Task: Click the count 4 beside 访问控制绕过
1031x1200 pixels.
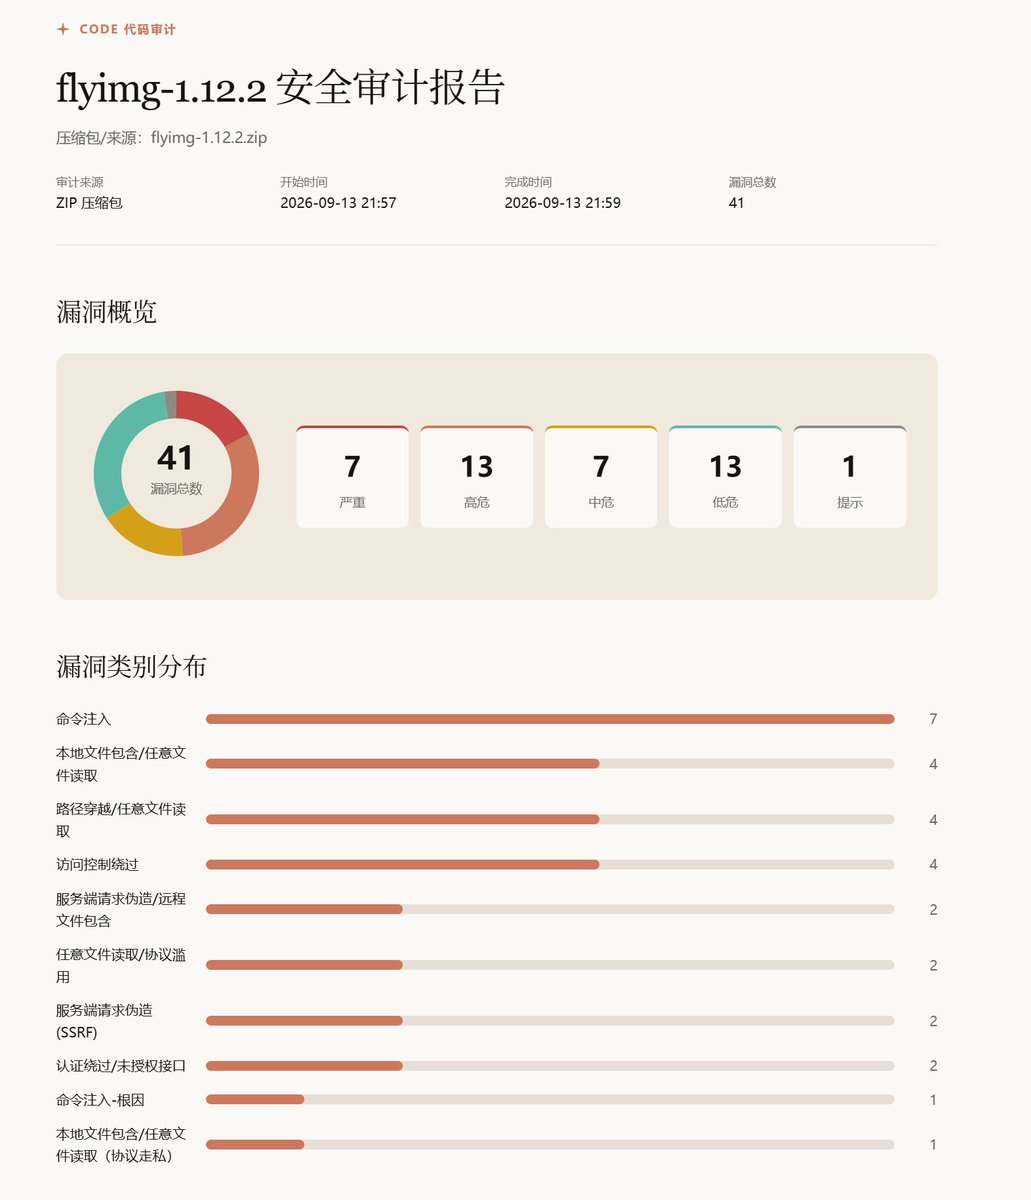Action: [933, 864]
